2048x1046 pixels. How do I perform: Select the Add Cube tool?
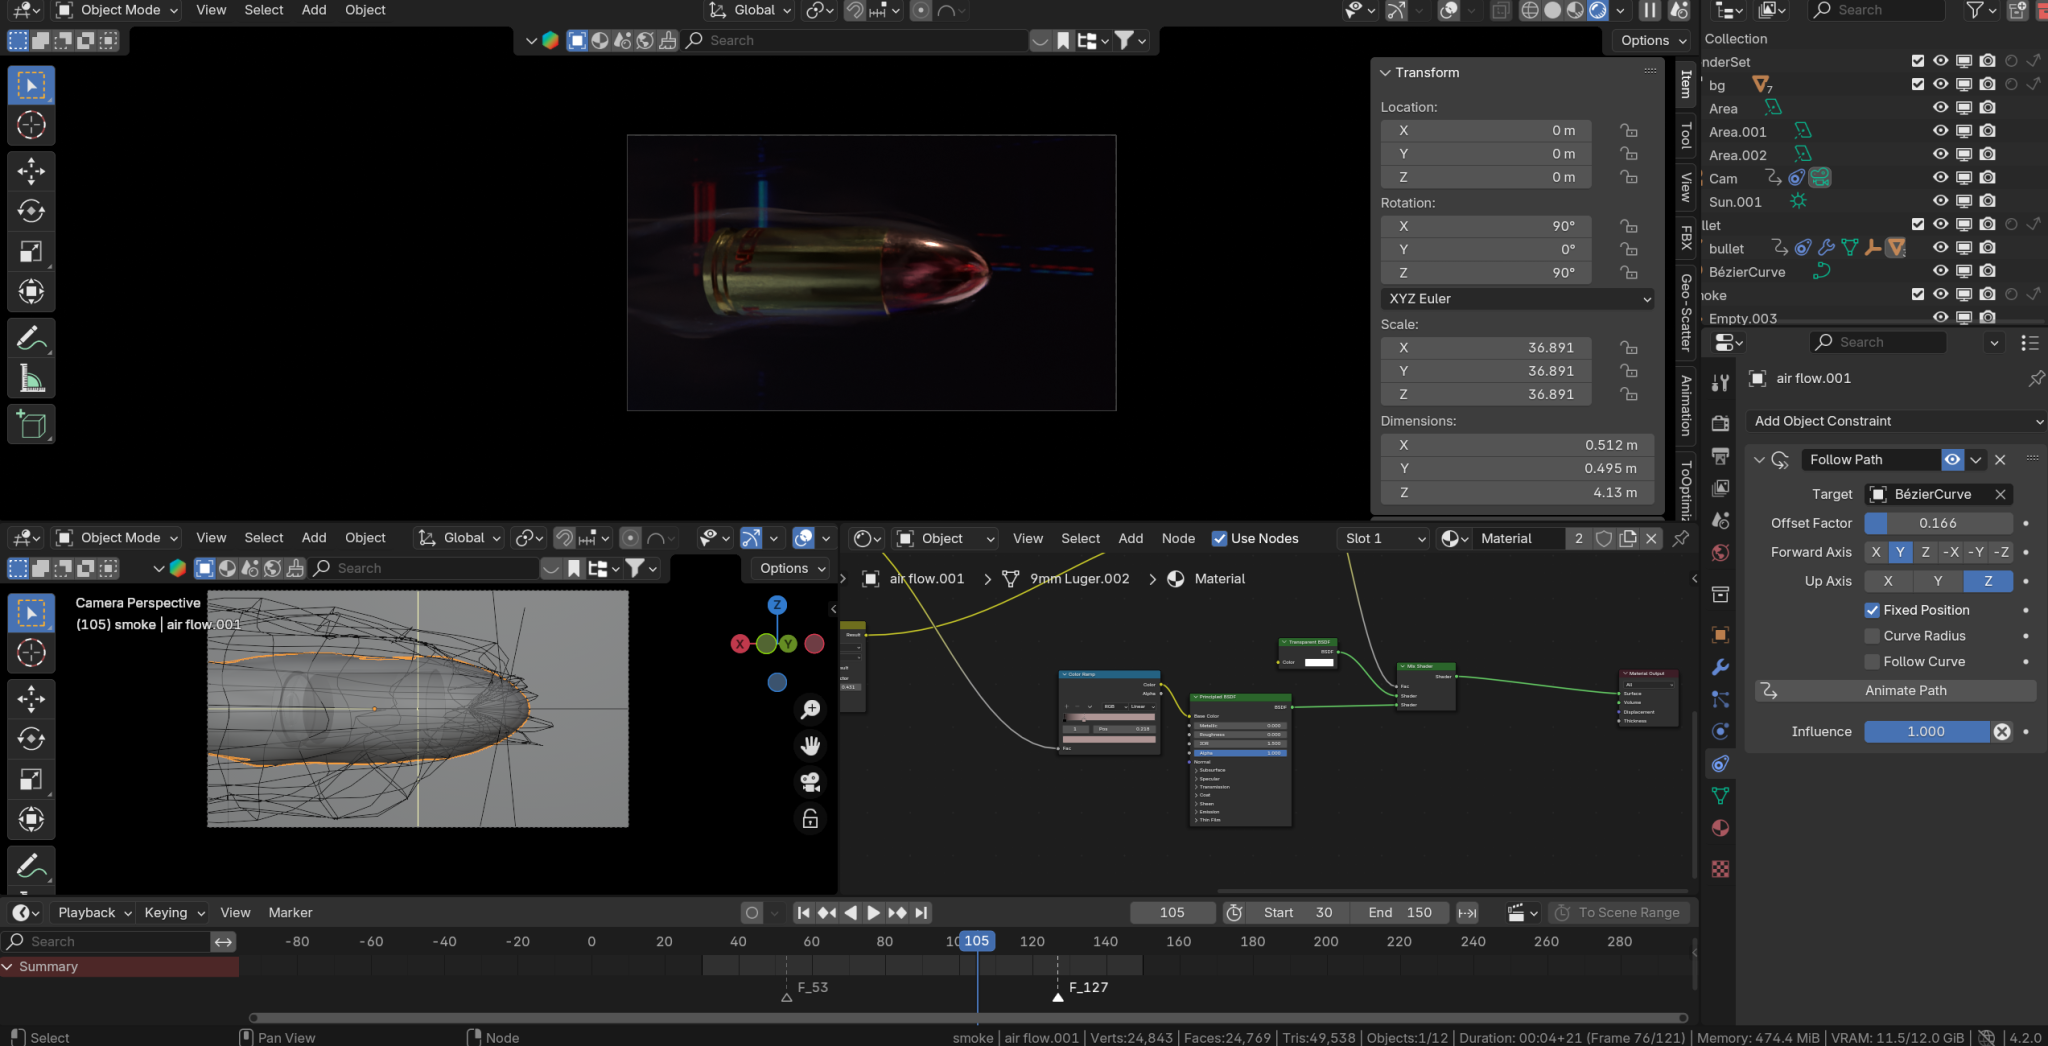pos(31,425)
